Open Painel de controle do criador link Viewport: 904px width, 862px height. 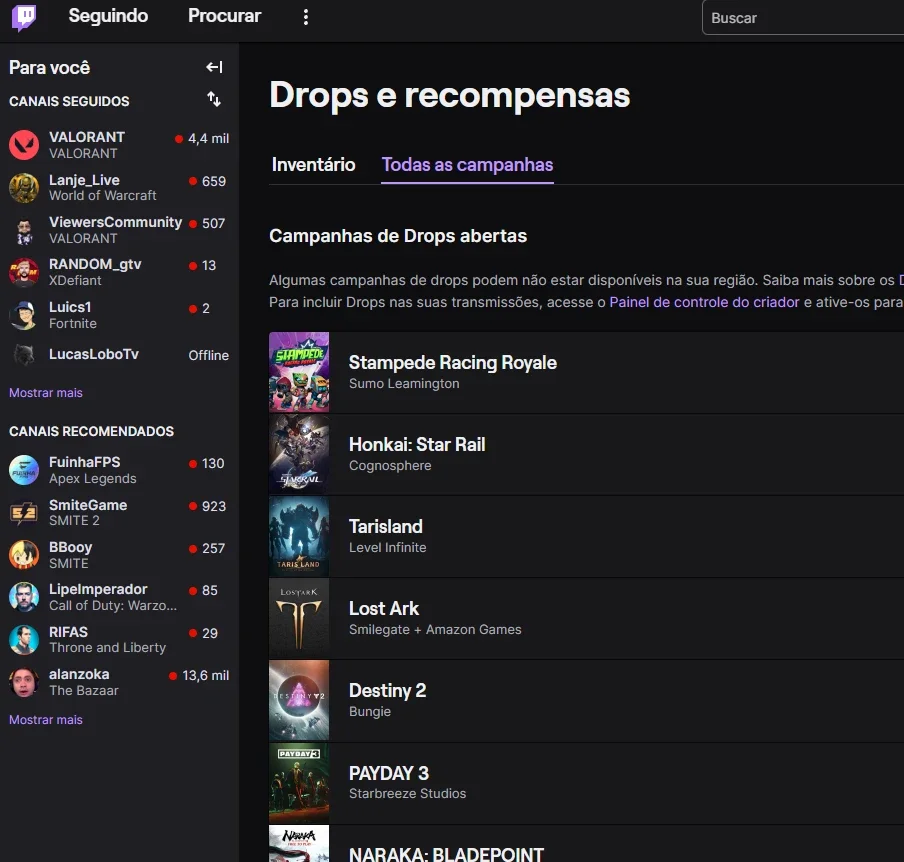704,302
